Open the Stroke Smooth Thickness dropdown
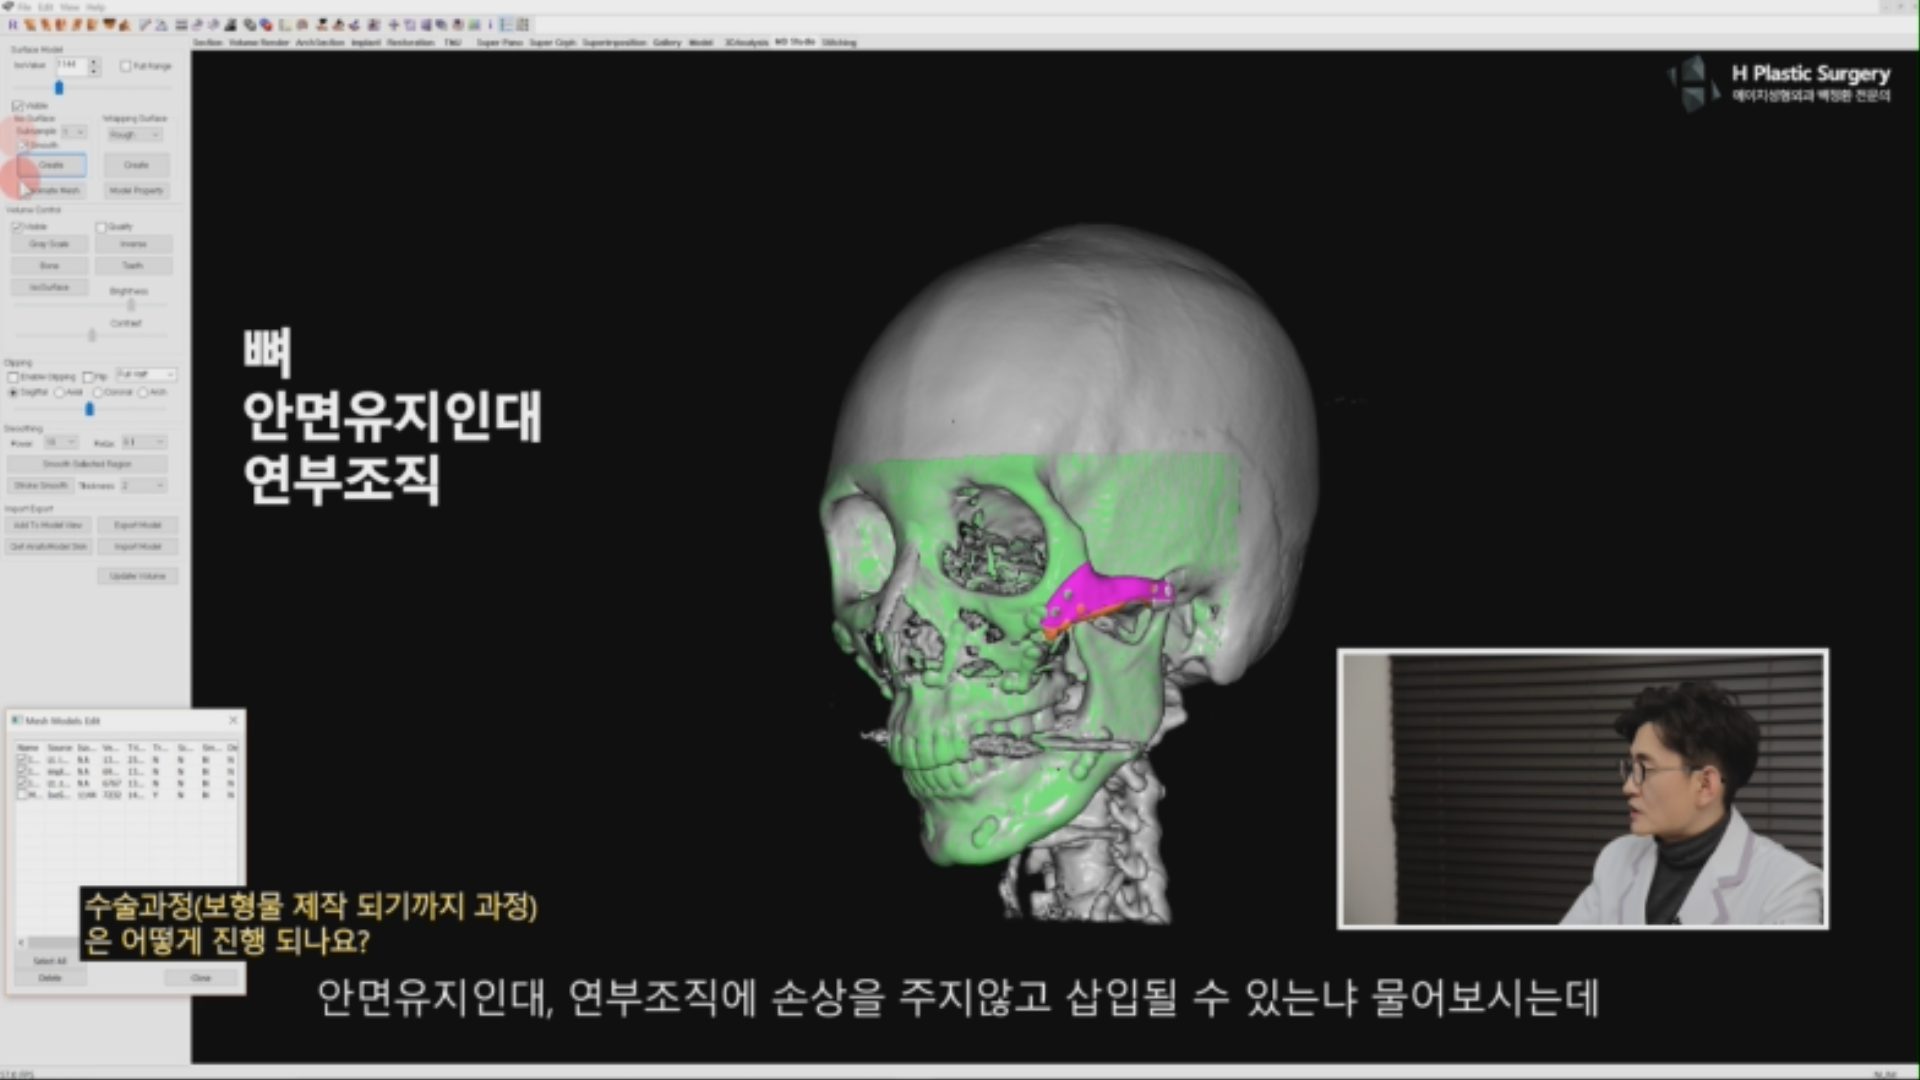The width and height of the screenshot is (1920, 1080). [x=143, y=485]
